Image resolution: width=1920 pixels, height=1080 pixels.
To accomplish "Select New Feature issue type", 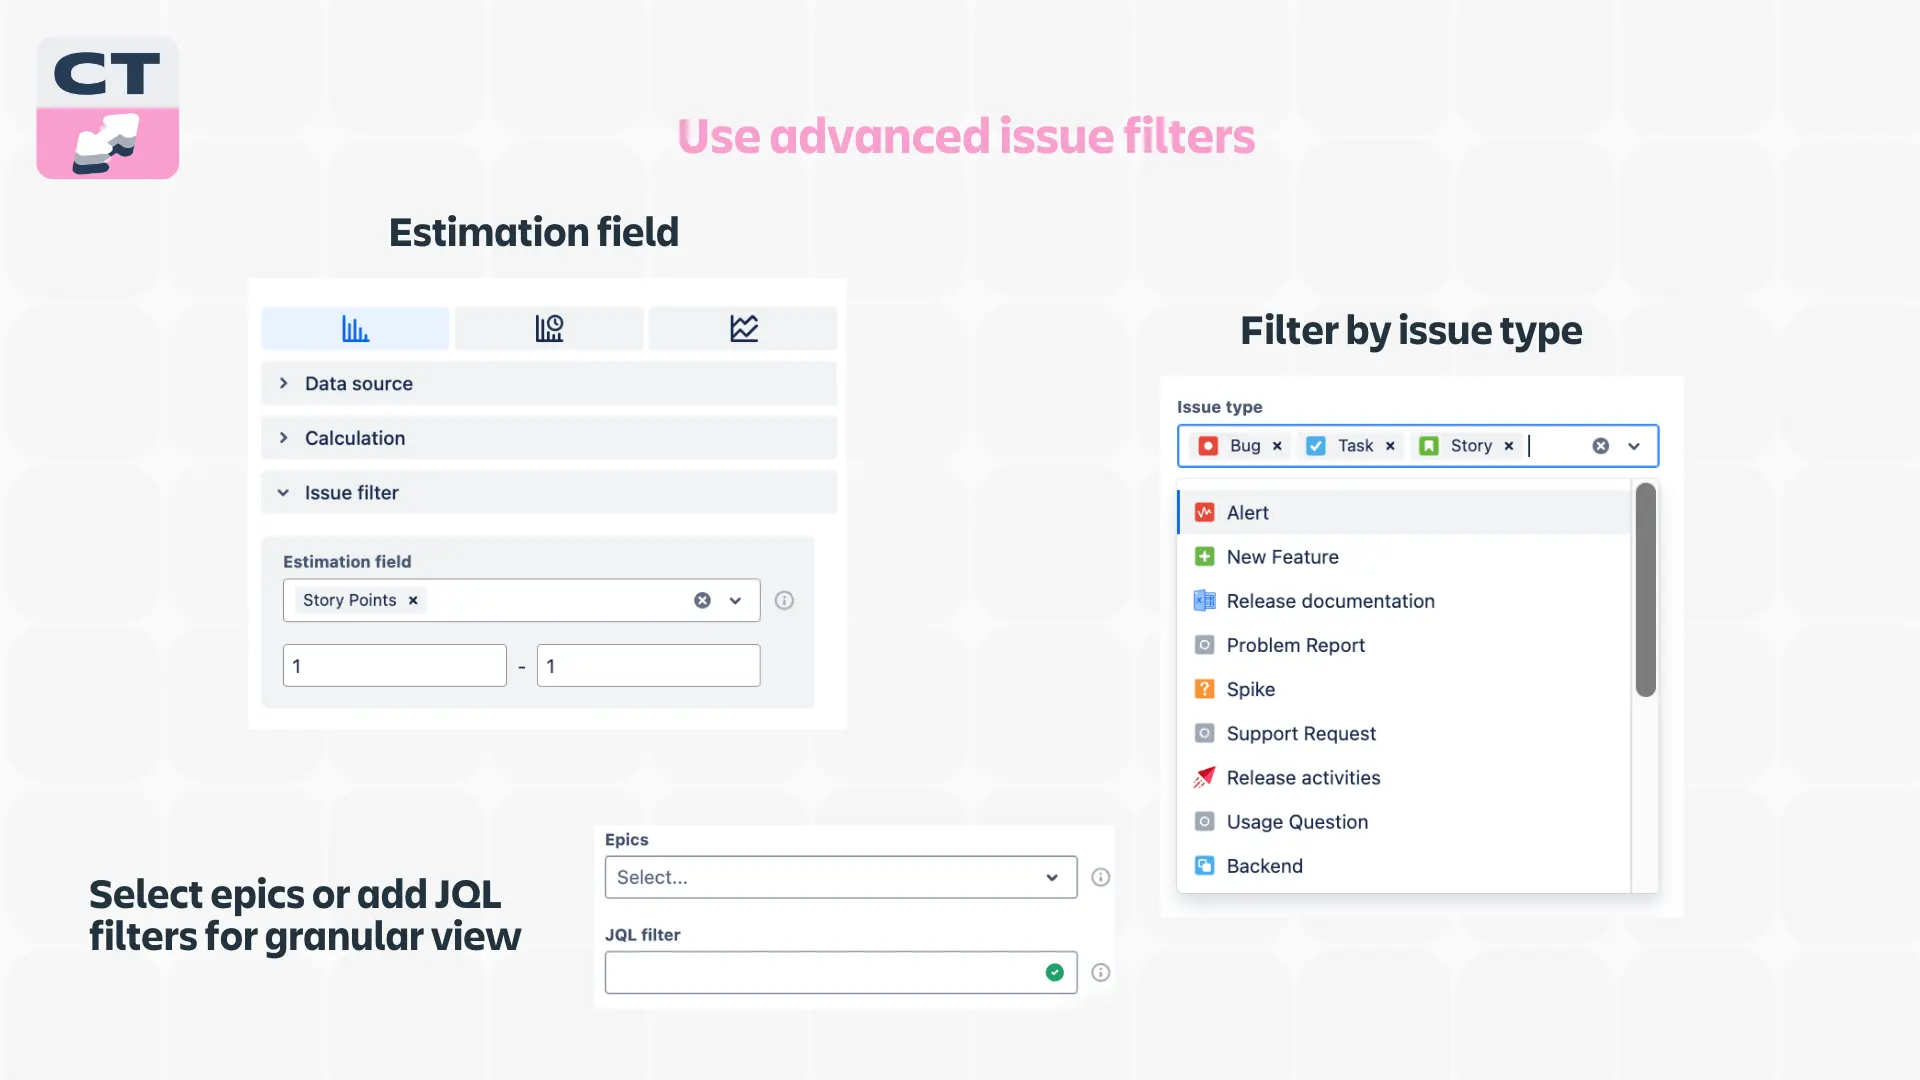I will coord(1404,557).
